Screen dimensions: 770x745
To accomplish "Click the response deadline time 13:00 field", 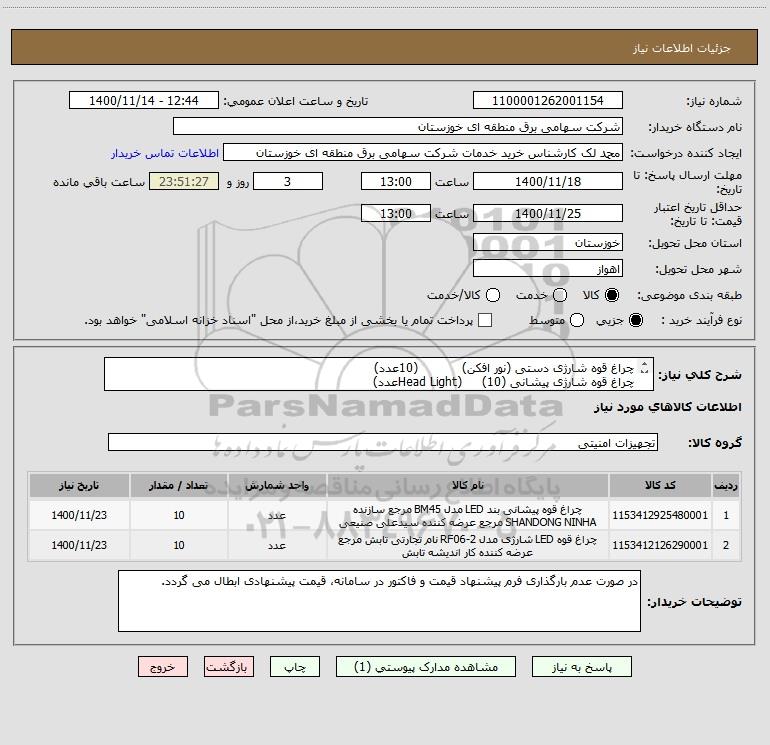I will pos(396,181).
